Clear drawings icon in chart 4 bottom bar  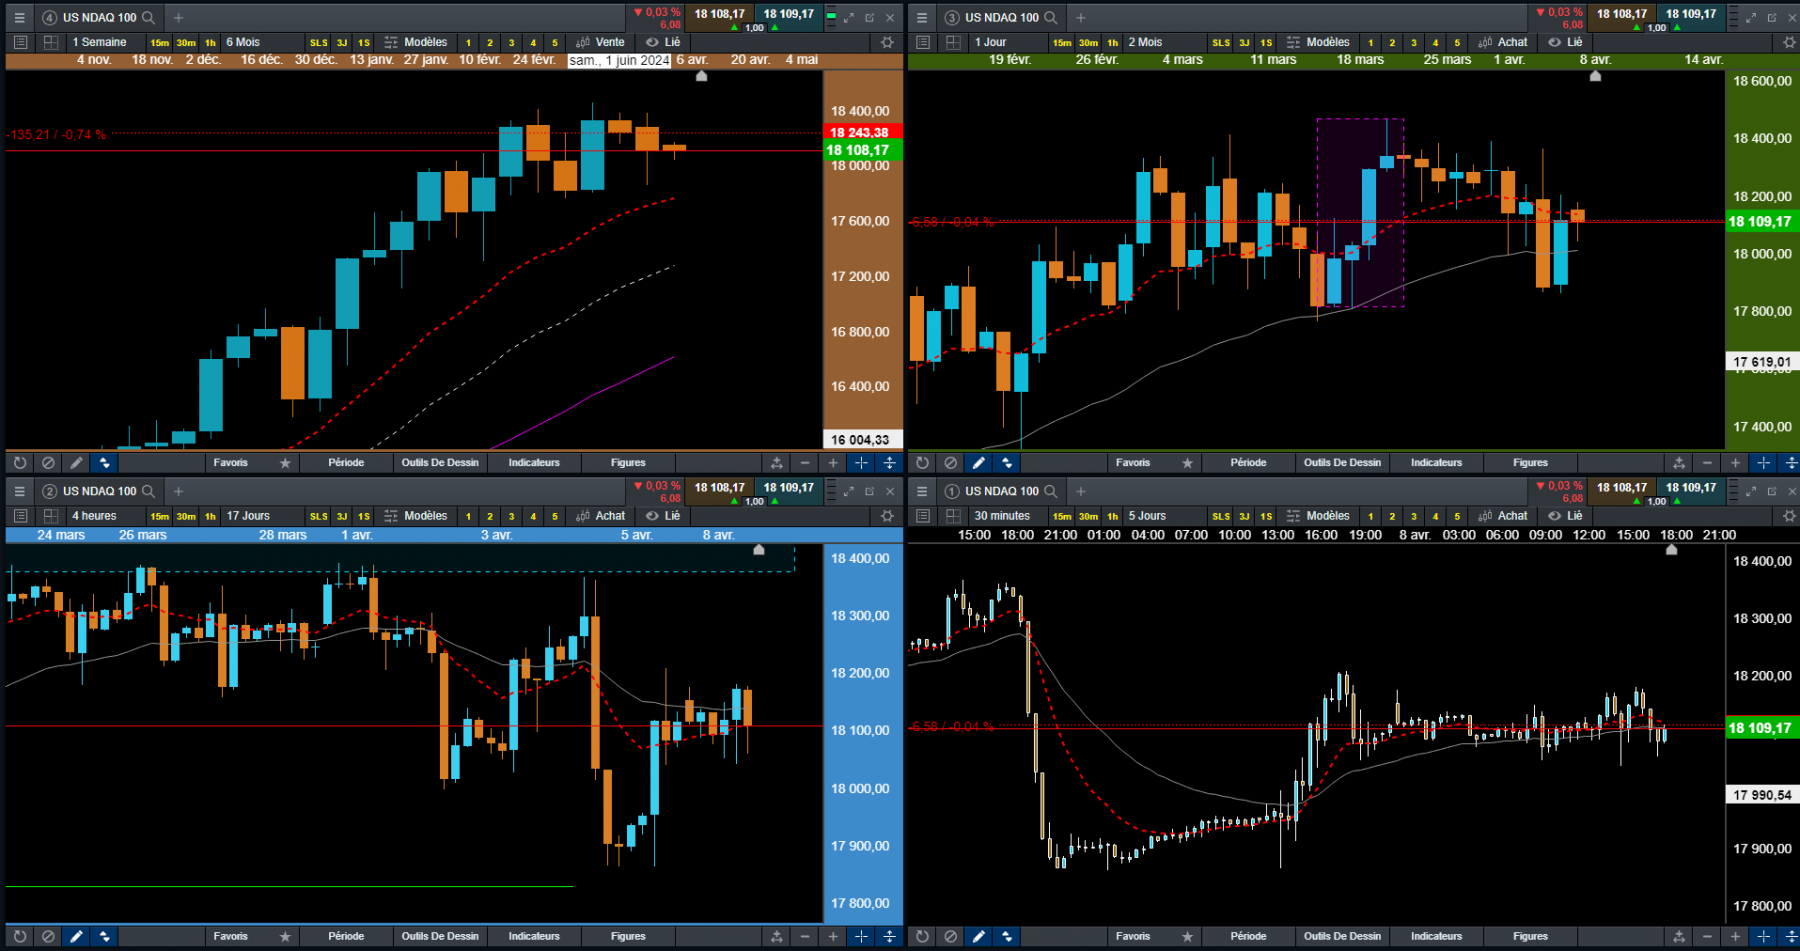point(48,463)
